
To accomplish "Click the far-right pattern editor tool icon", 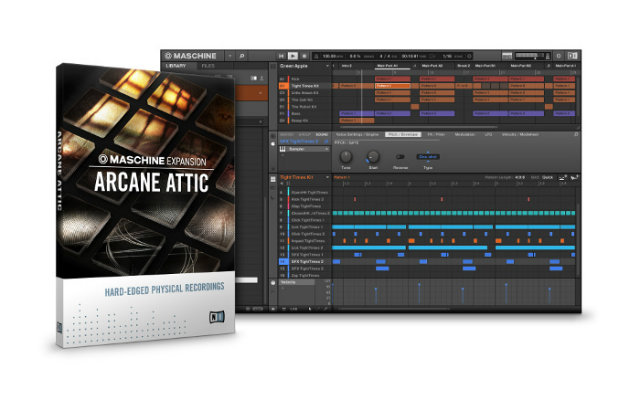I will (574, 178).
